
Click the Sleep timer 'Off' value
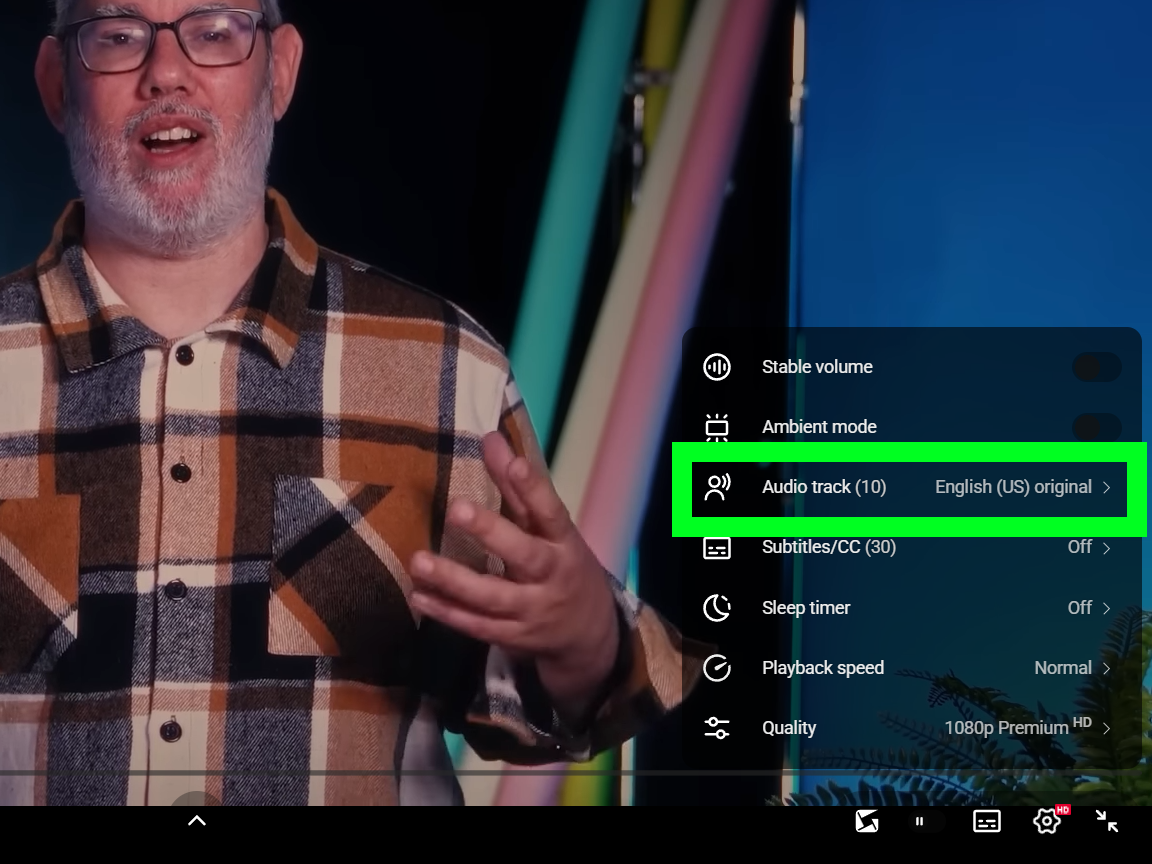[1080, 608]
